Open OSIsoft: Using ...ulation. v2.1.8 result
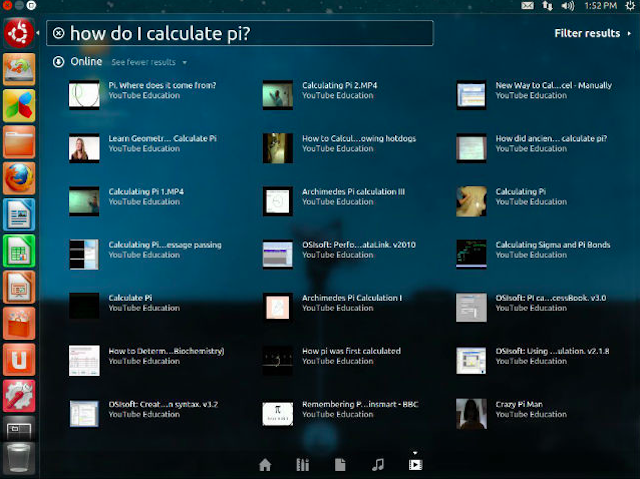 552,351
